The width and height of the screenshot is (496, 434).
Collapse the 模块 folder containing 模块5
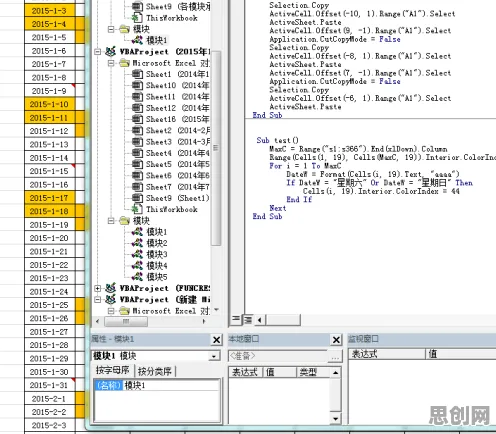point(111,221)
